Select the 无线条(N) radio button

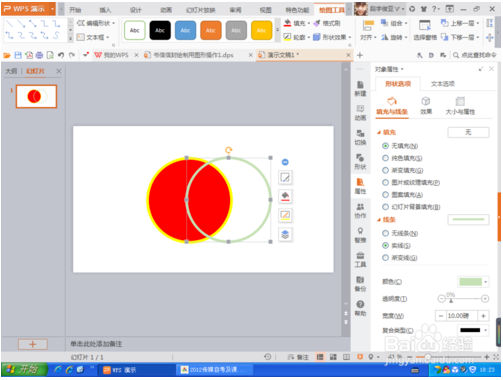(x=385, y=233)
